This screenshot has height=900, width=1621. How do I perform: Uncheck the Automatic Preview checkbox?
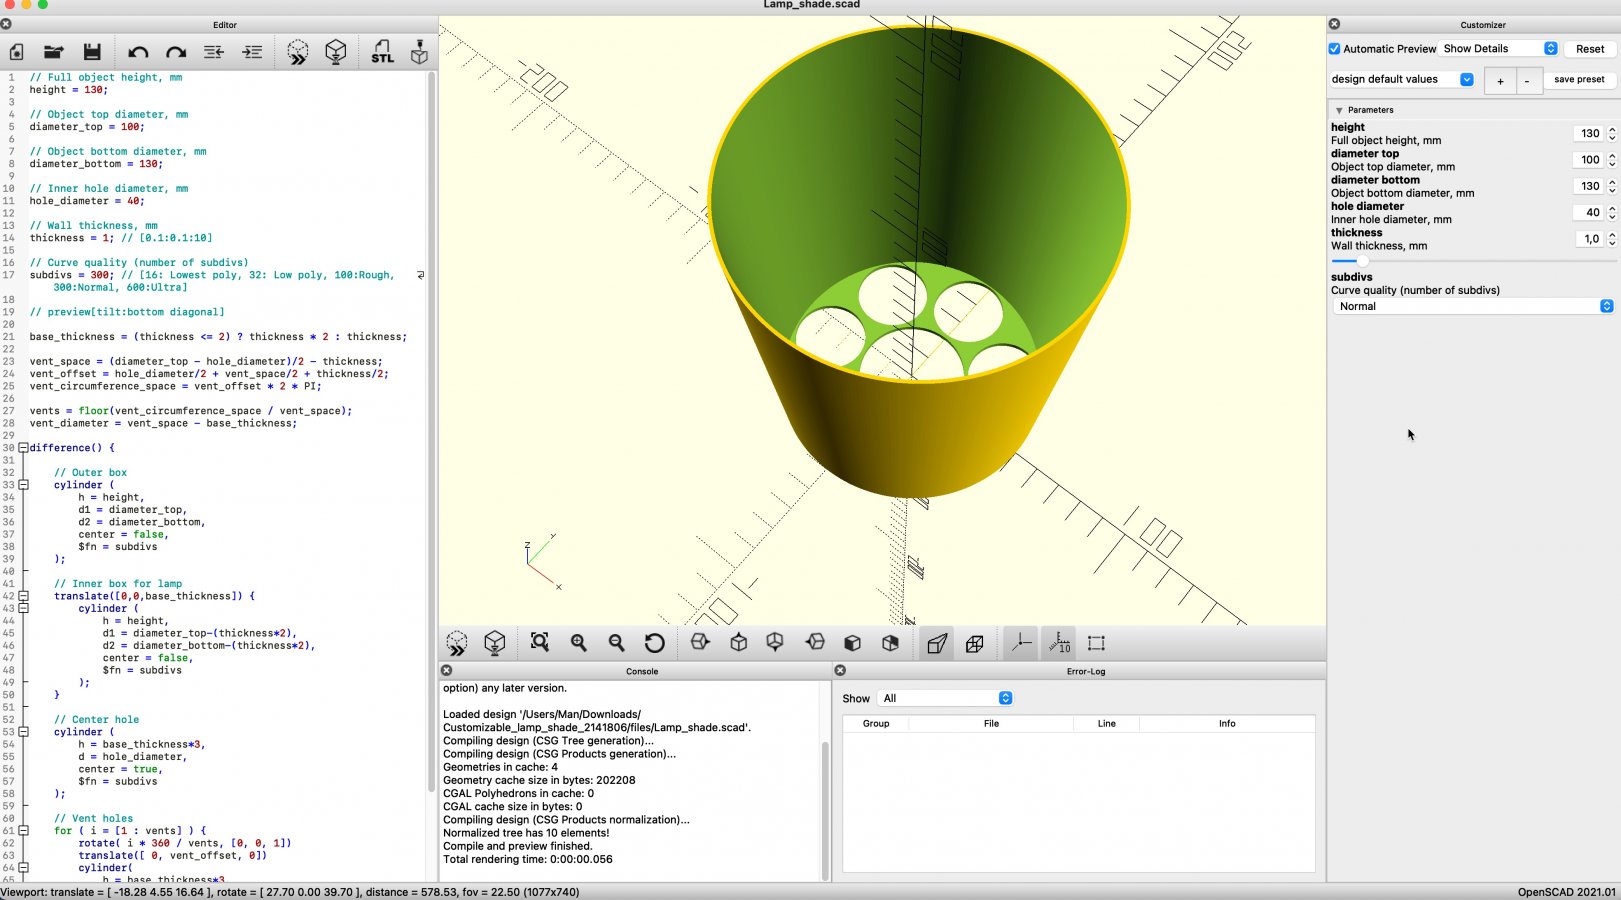pyautogui.click(x=1334, y=49)
